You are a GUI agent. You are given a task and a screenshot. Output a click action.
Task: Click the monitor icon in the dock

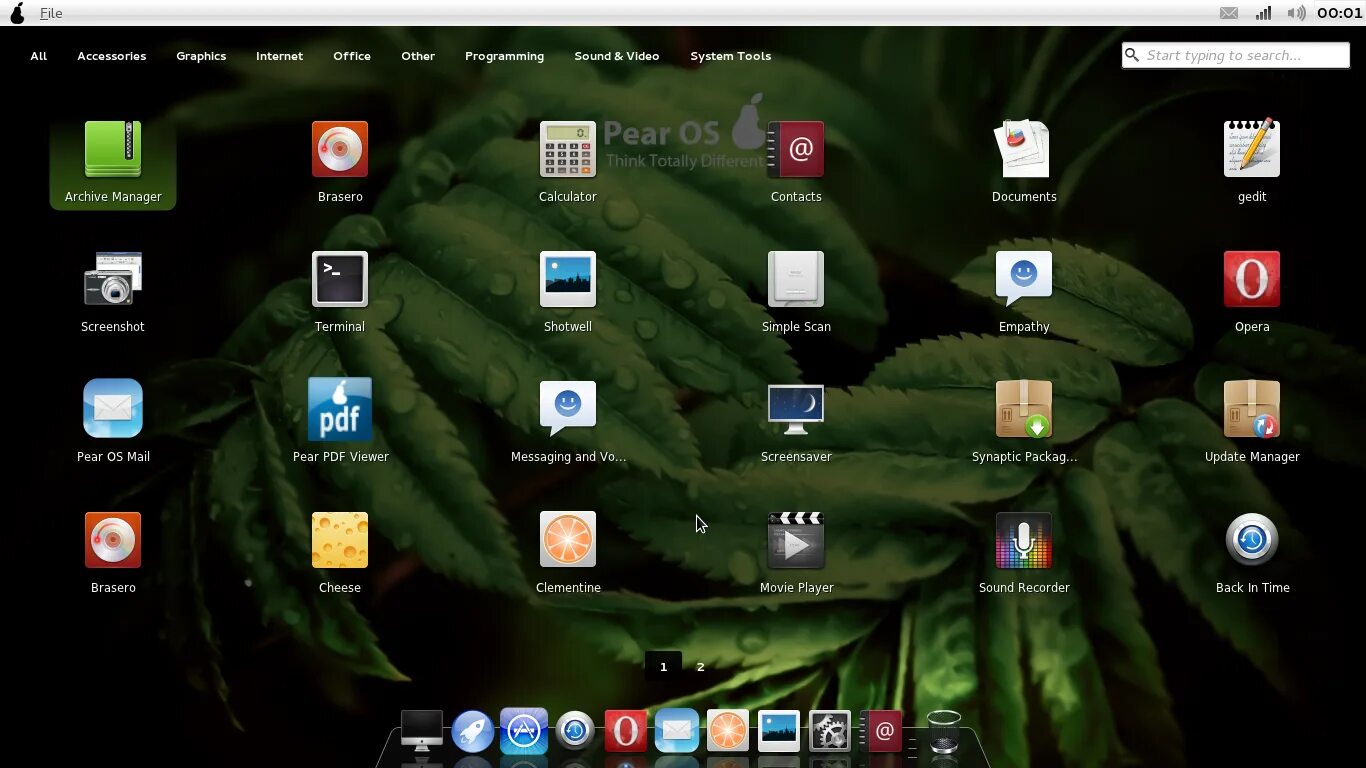[x=421, y=730]
